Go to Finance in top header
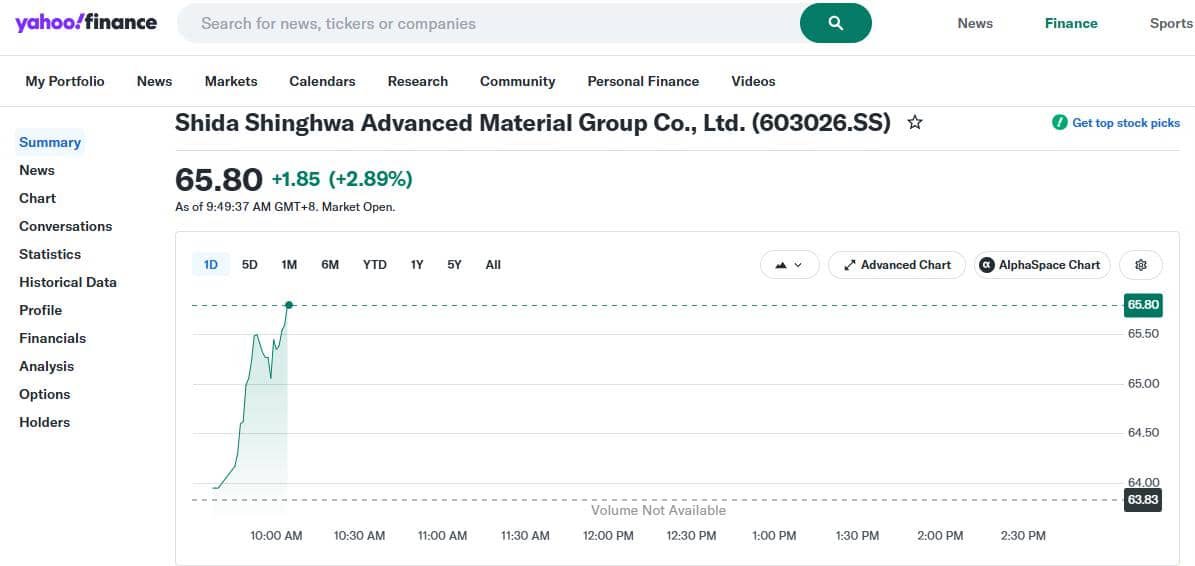The height and width of the screenshot is (566, 1195). coord(1071,24)
